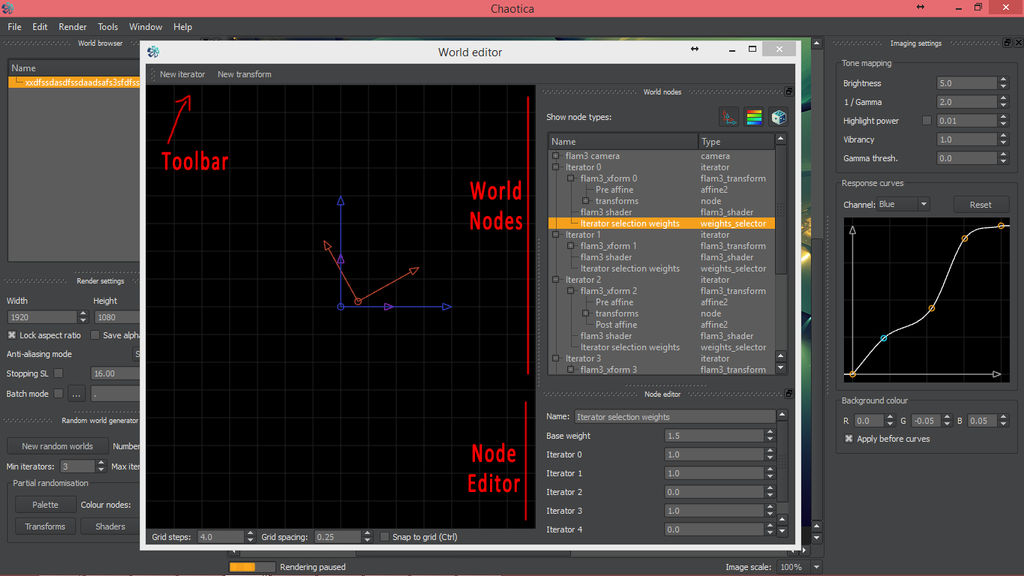This screenshot has height=576, width=1024.
Task: Toggle the cube node type icon
Action: [778, 118]
